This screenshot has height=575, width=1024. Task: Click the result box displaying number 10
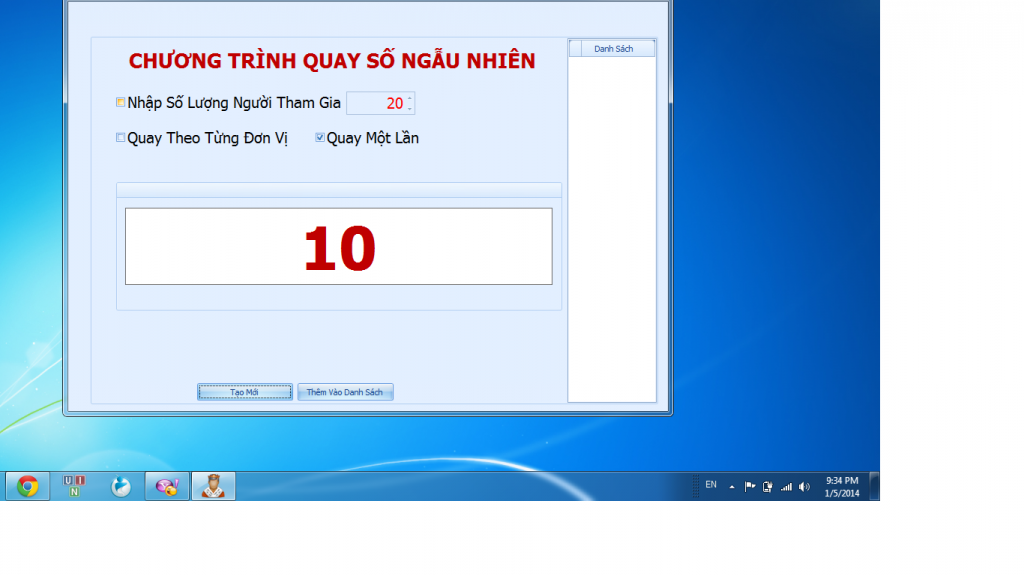(339, 246)
